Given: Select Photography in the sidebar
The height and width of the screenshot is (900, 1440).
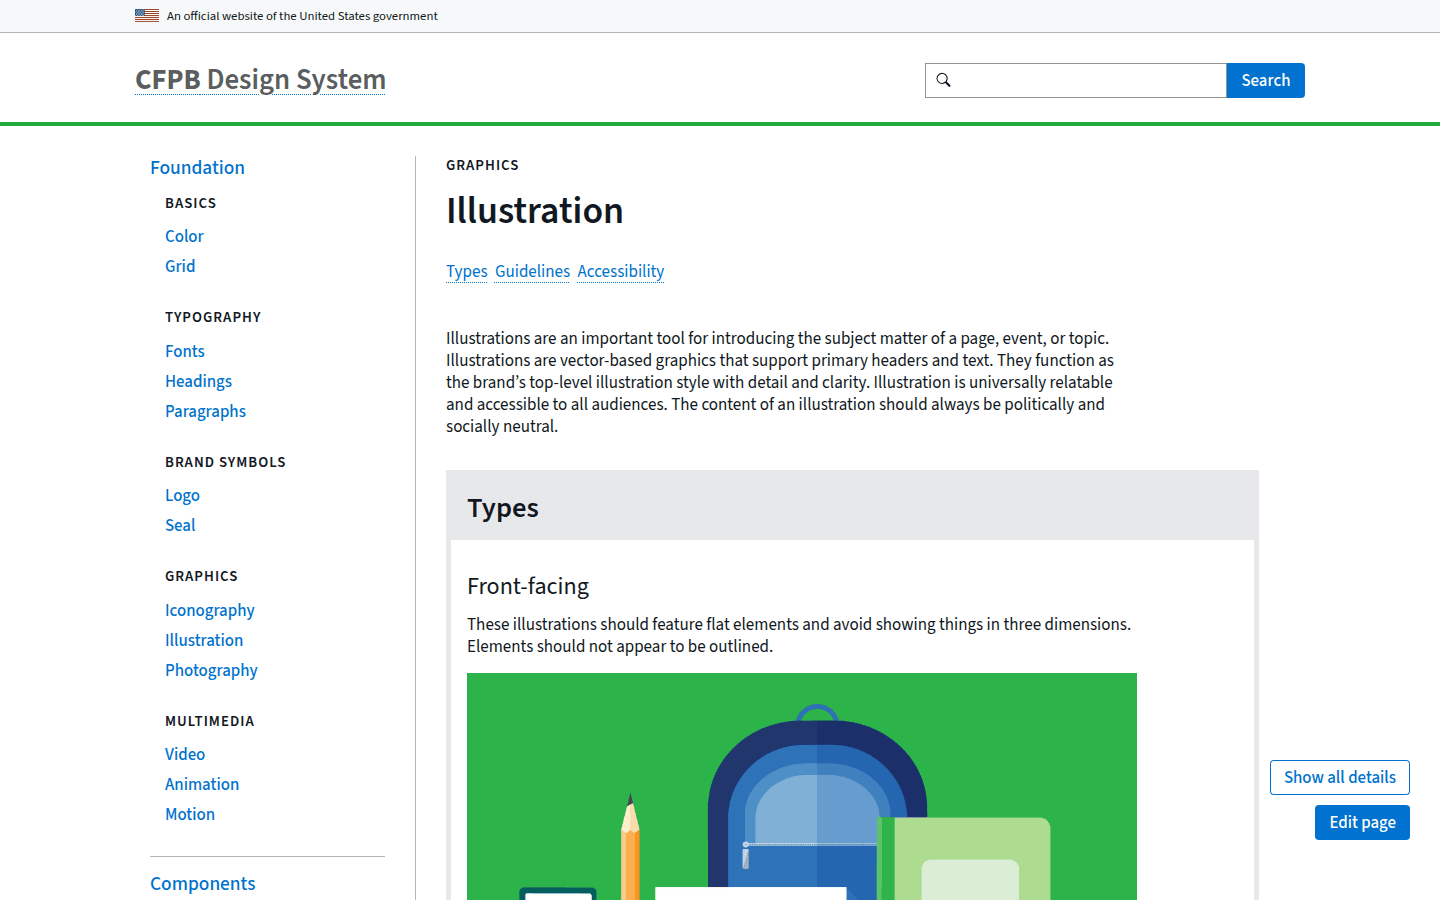Looking at the screenshot, I should 211,670.
